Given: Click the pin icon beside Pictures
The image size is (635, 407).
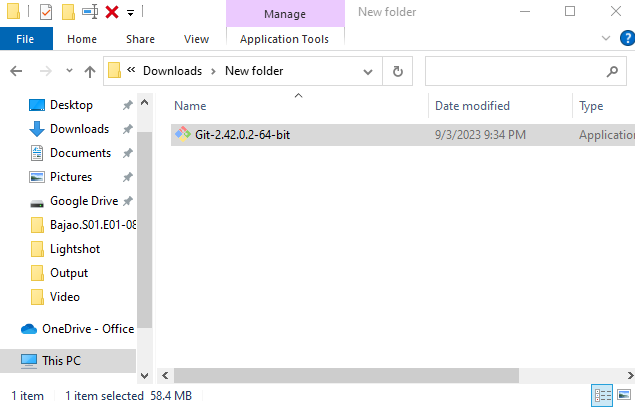Looking at the screenshot, I should (128, 177).
